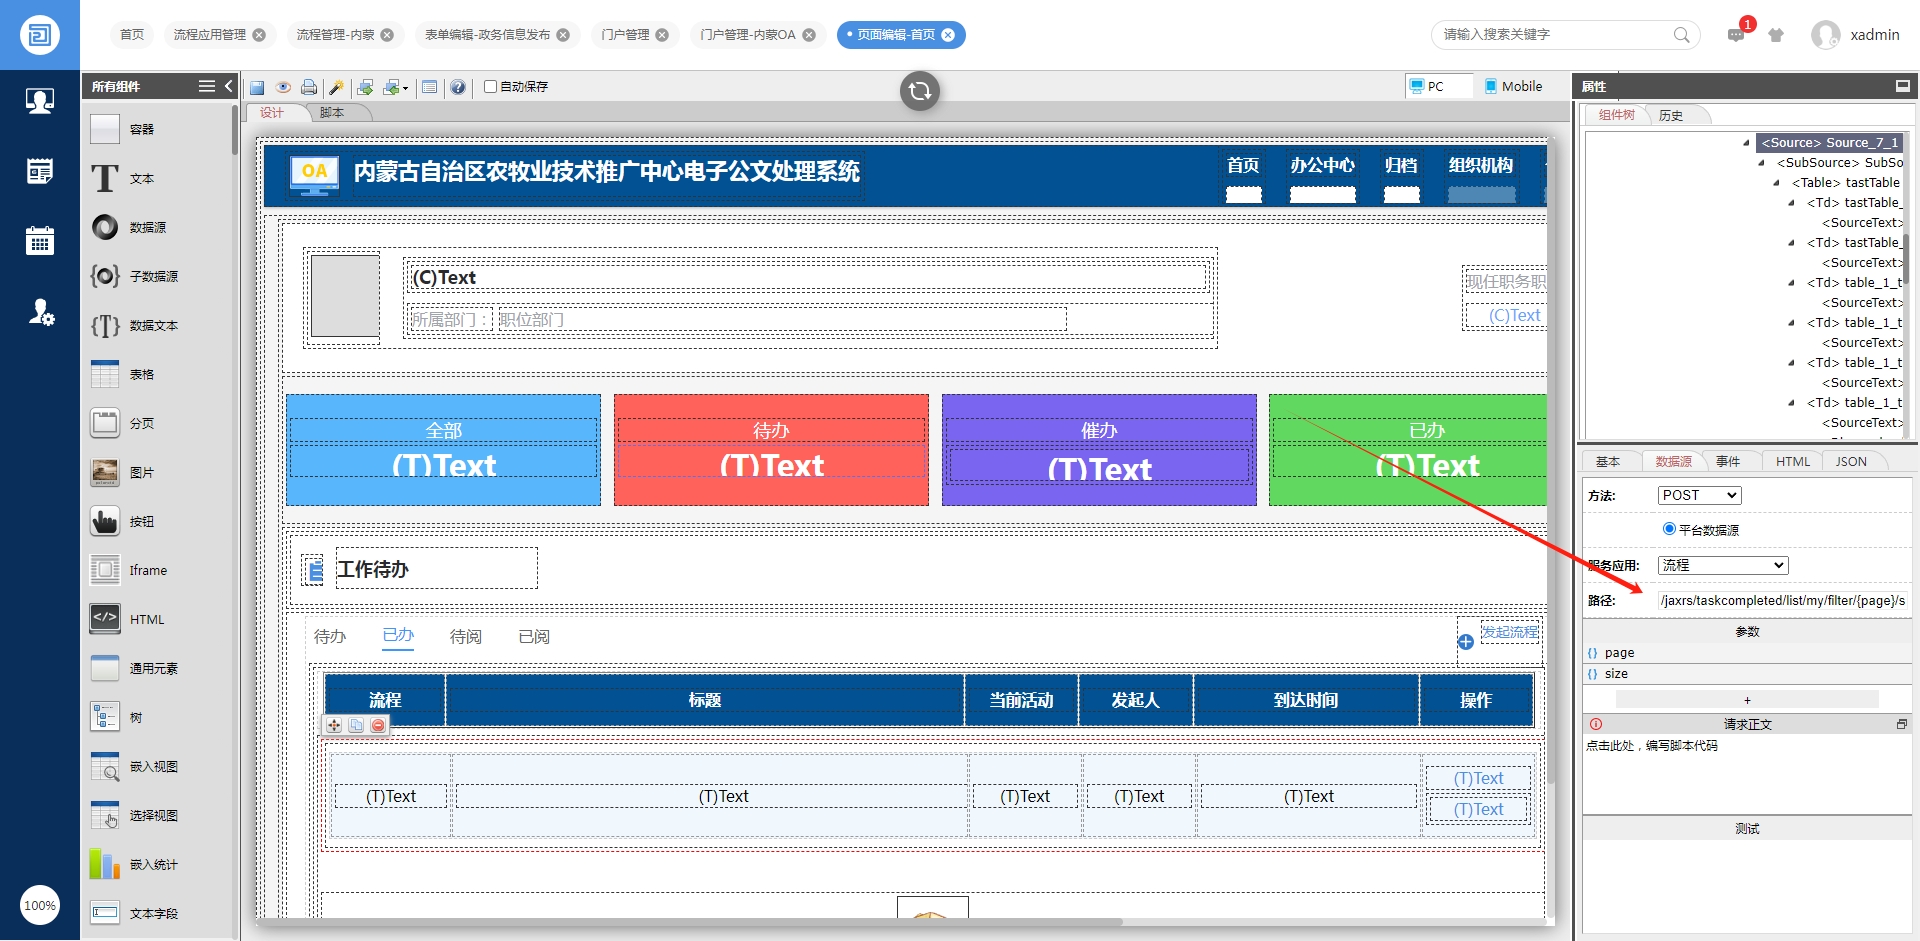Open the 服务应用 流程 dropdown
1920x941 pixels.
click(1722, 566)
